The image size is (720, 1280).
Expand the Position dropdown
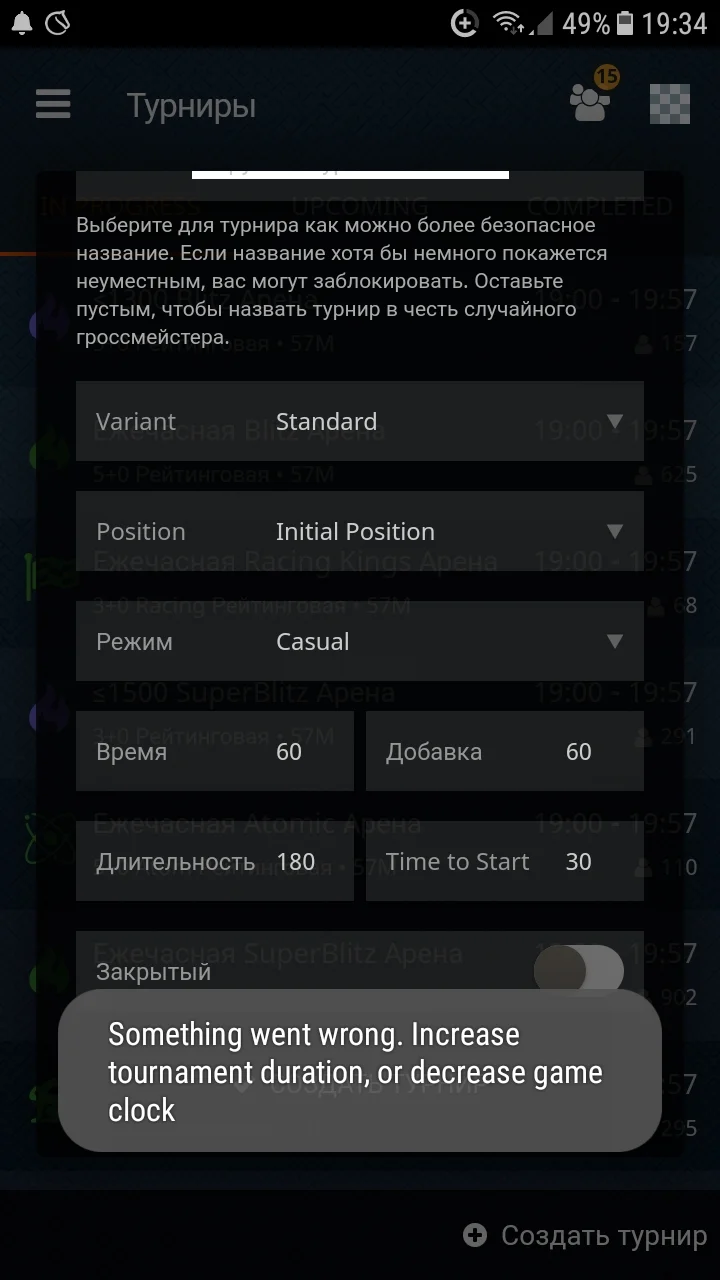tap(360, 531)
